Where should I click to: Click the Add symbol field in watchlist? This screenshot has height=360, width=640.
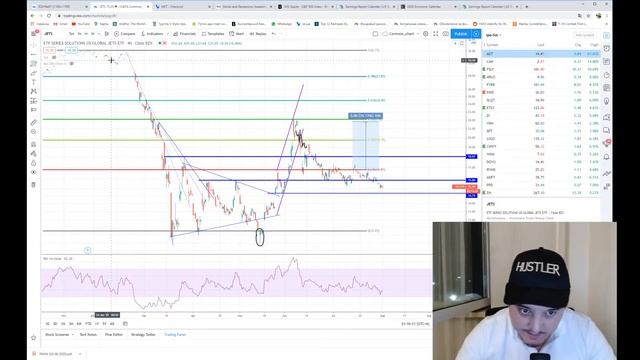click(x=585, y=35)
